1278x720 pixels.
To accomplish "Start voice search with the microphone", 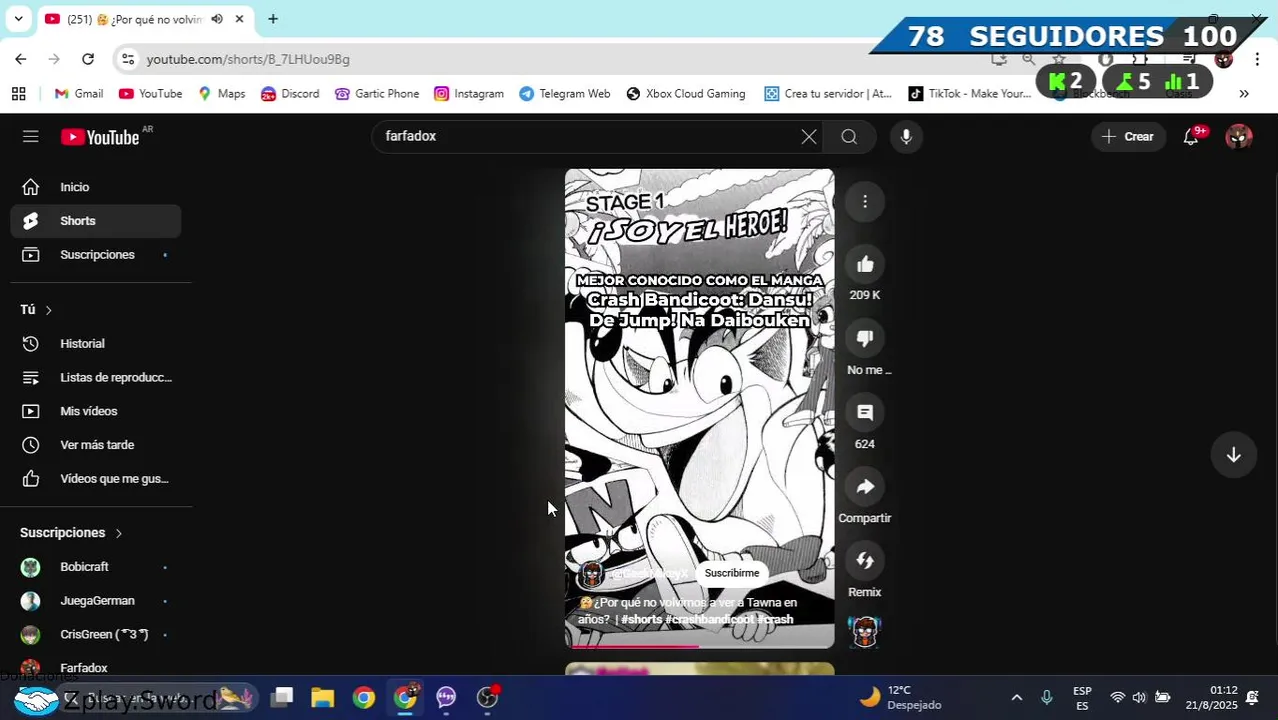I will click(x=906, y=137).
